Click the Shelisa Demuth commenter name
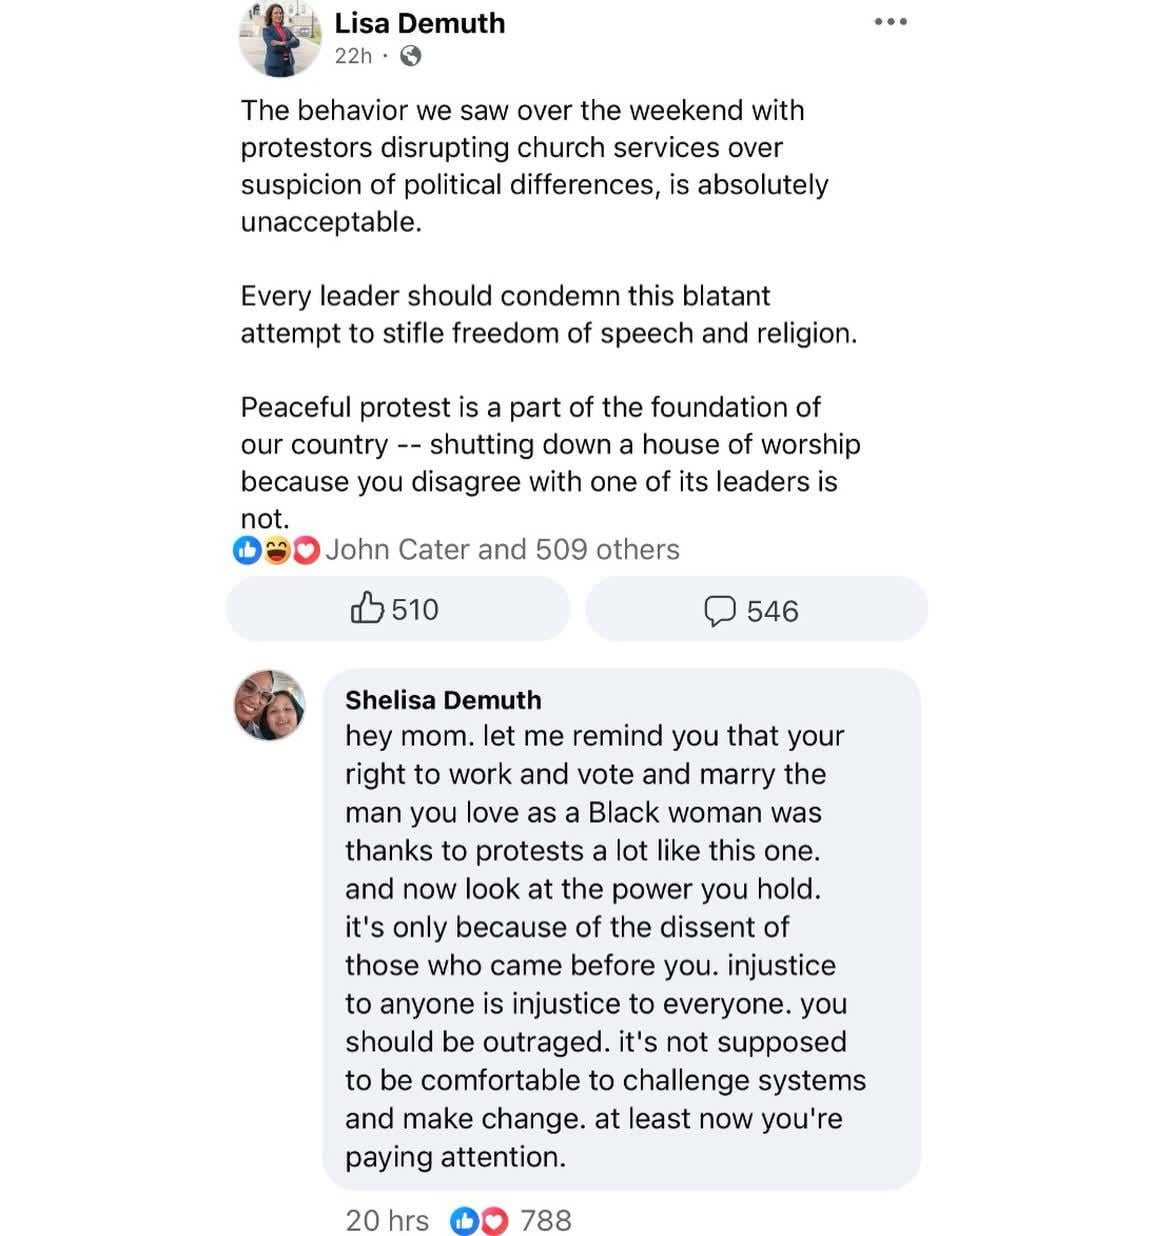This screenshot has width=1172, height=1236. click(443, 700)
